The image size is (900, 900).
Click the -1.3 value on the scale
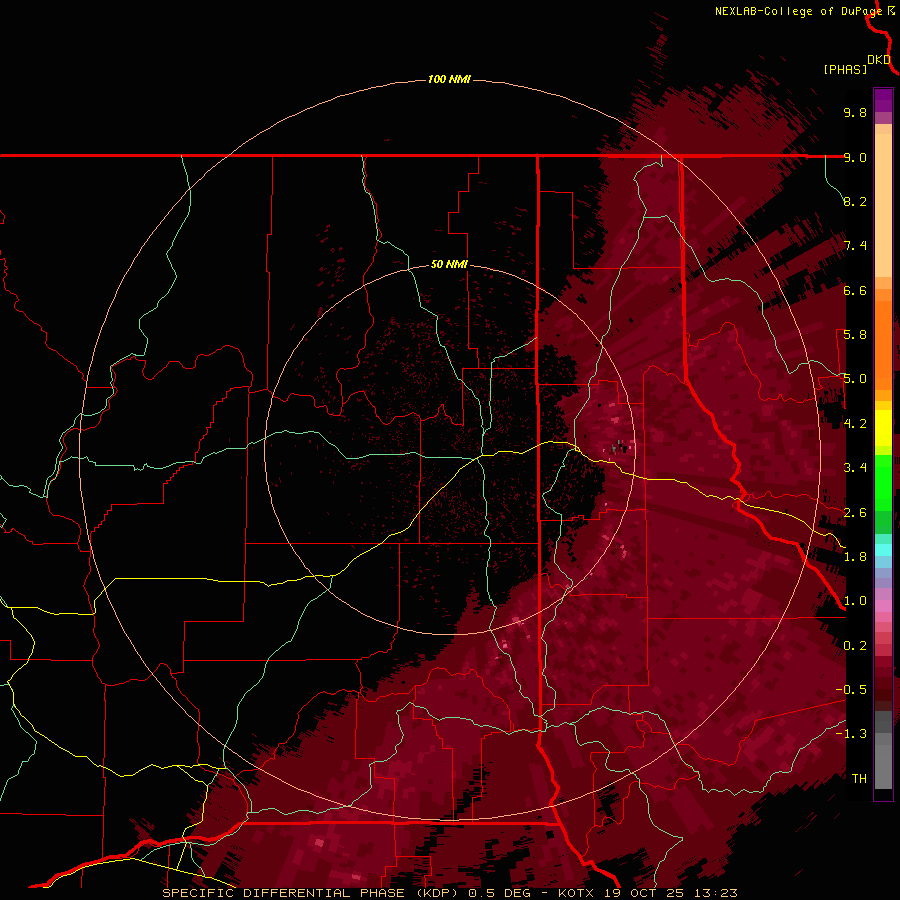tap(851, 734)
